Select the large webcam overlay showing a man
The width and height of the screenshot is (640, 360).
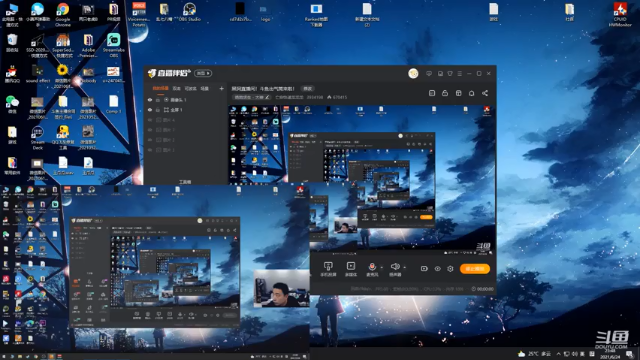click(281, 288)
